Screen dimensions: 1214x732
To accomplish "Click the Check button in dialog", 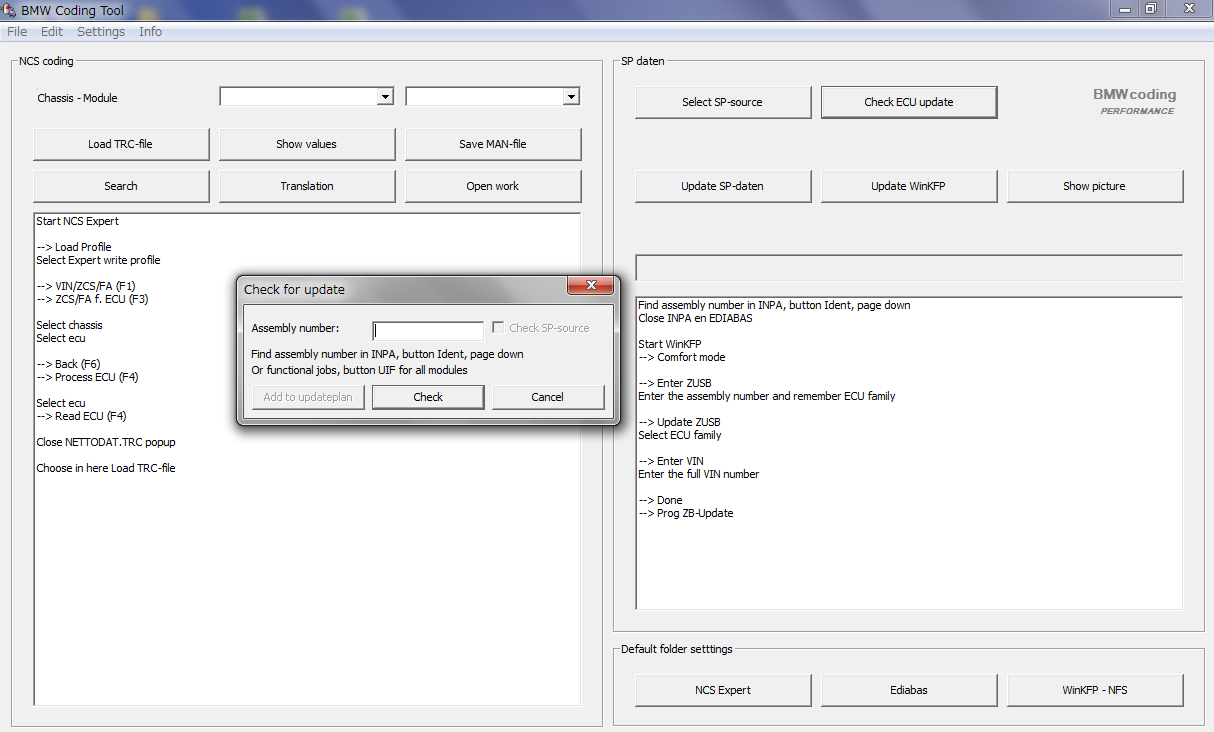I will pyautogui.click(x=428, y=397).
